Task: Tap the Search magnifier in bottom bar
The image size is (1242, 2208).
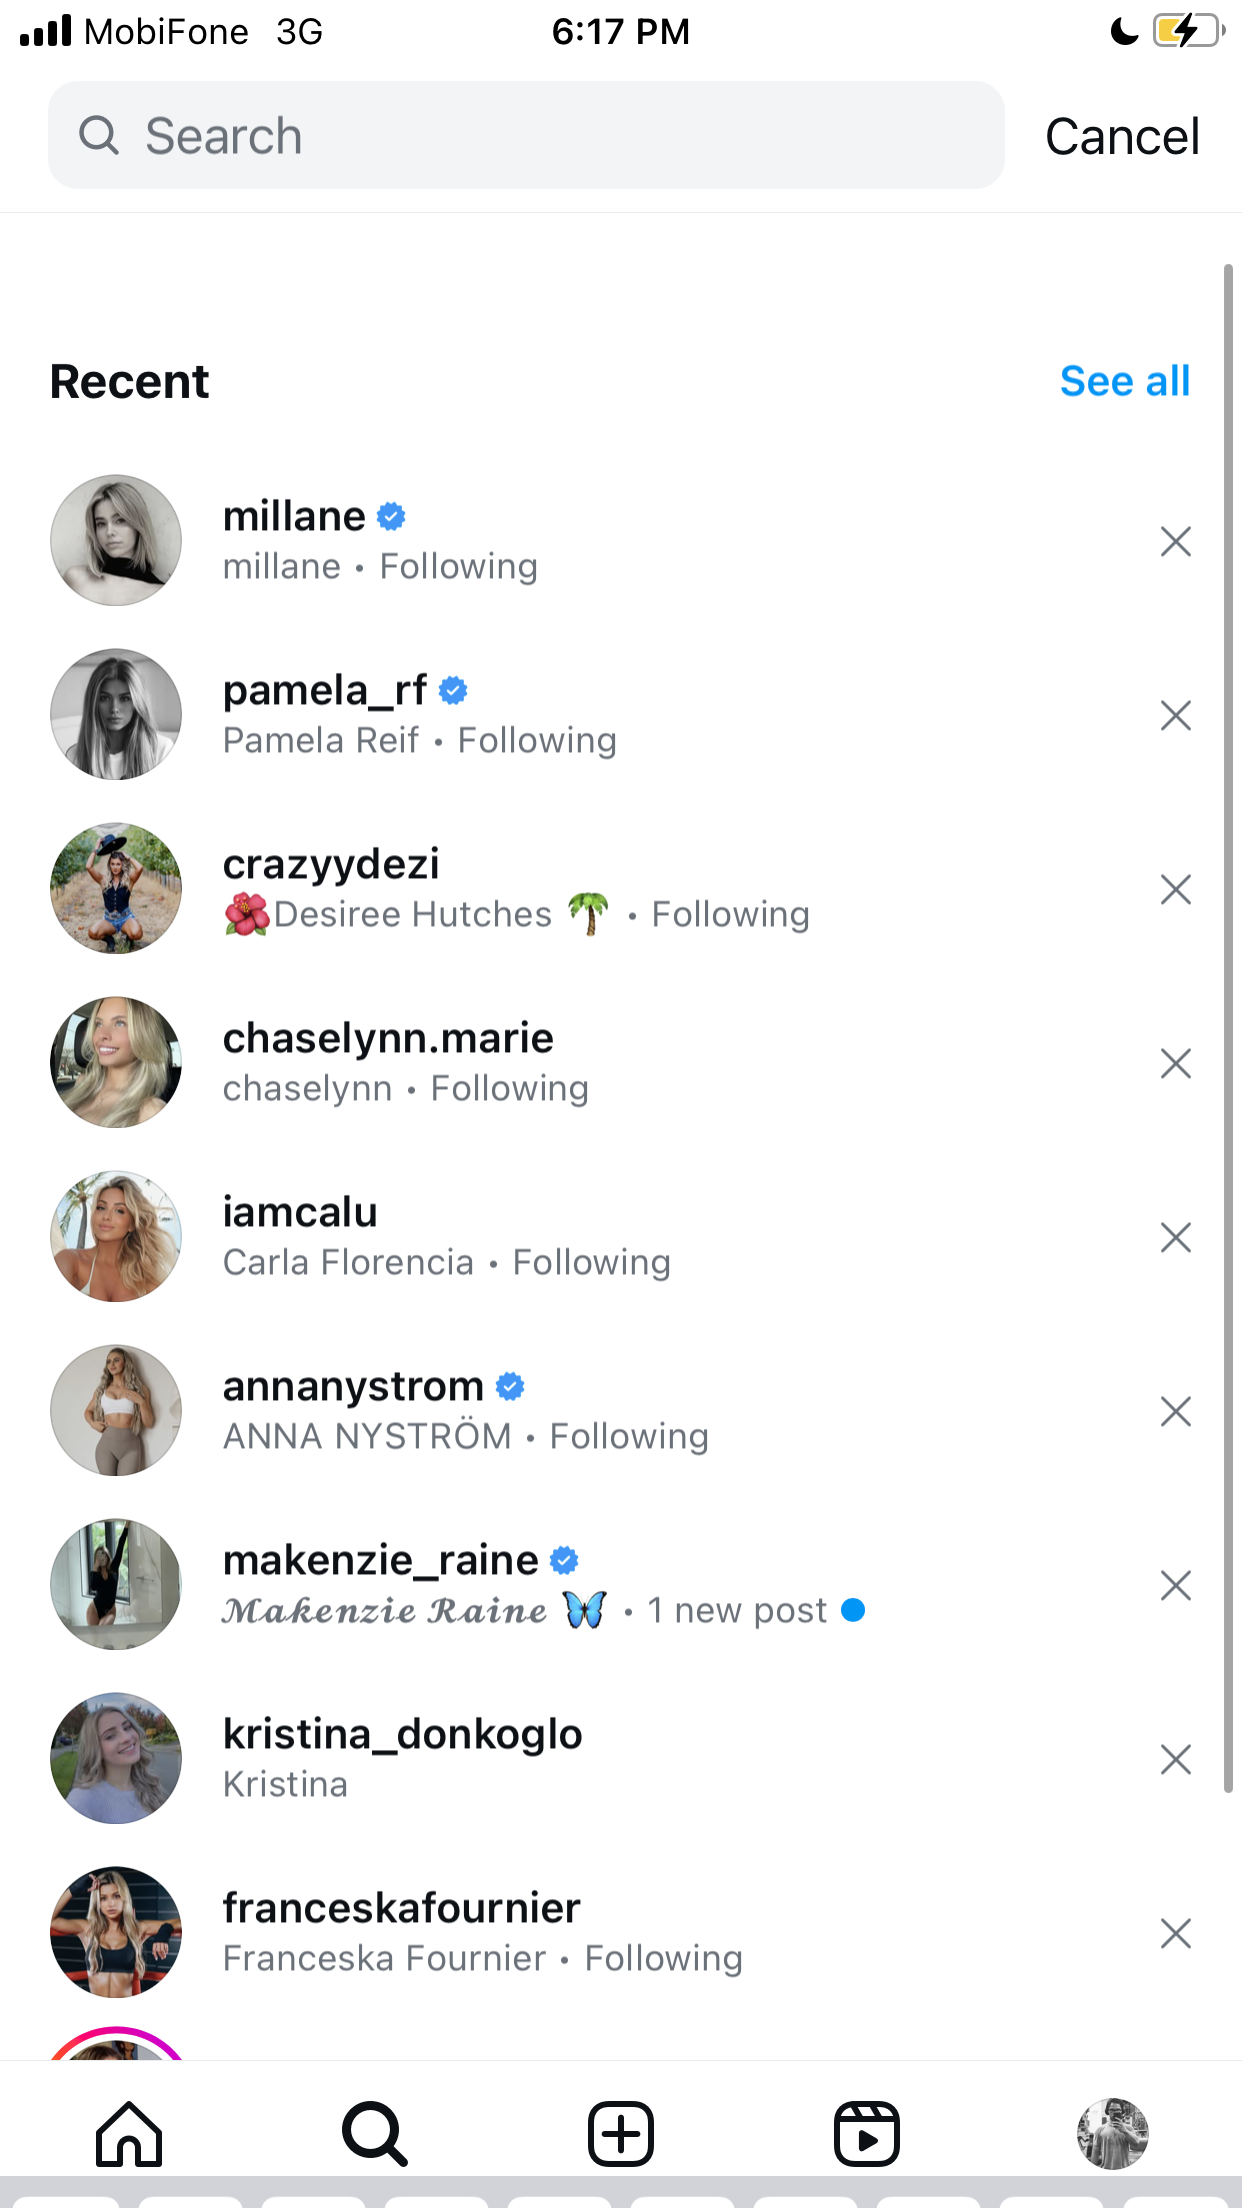Action: pyautogui.click(x=375, y=2134)
